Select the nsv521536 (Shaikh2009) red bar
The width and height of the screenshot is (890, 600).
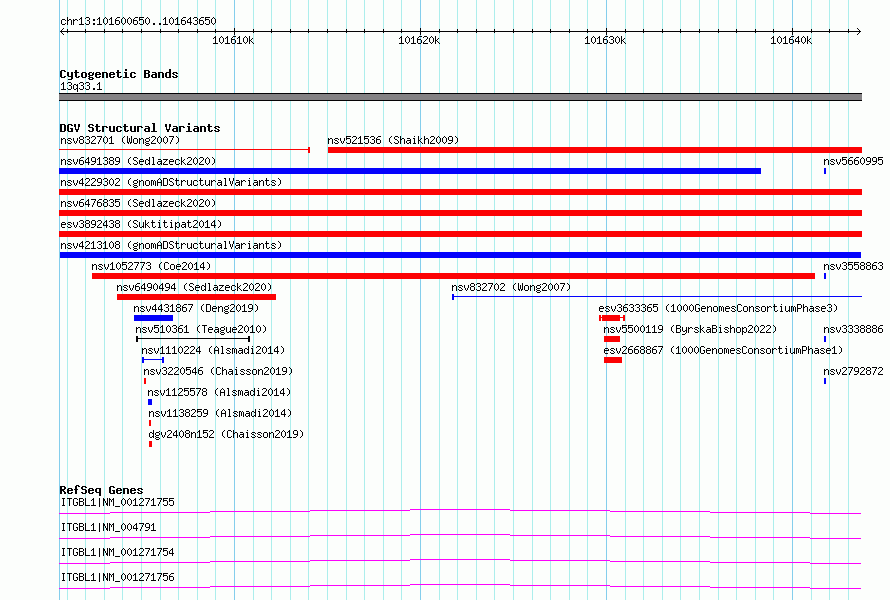(x=595, y=150)
